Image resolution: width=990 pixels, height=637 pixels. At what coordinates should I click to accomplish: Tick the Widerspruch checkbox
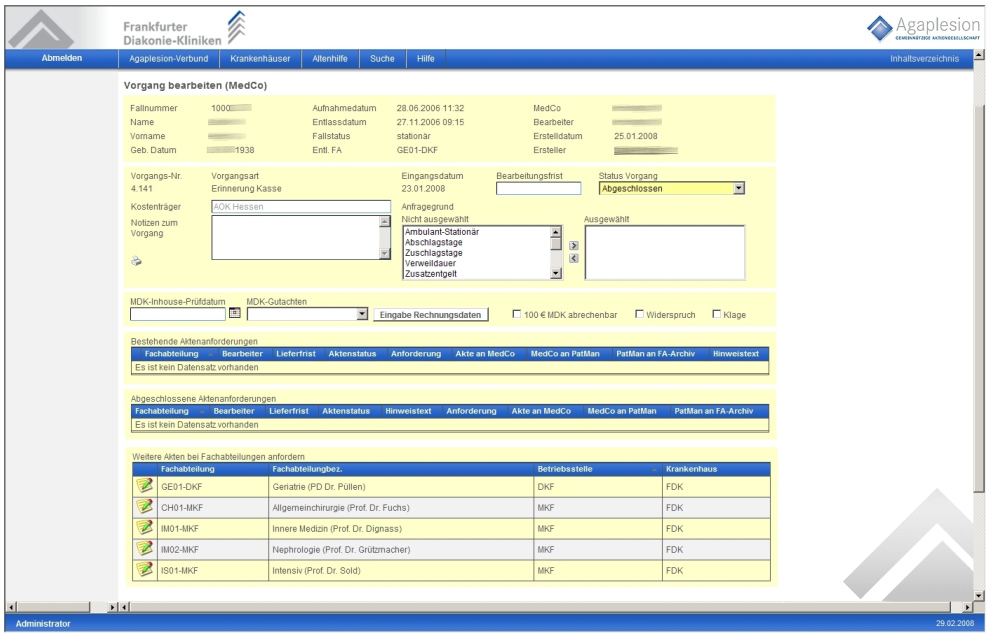pos(639,314)
